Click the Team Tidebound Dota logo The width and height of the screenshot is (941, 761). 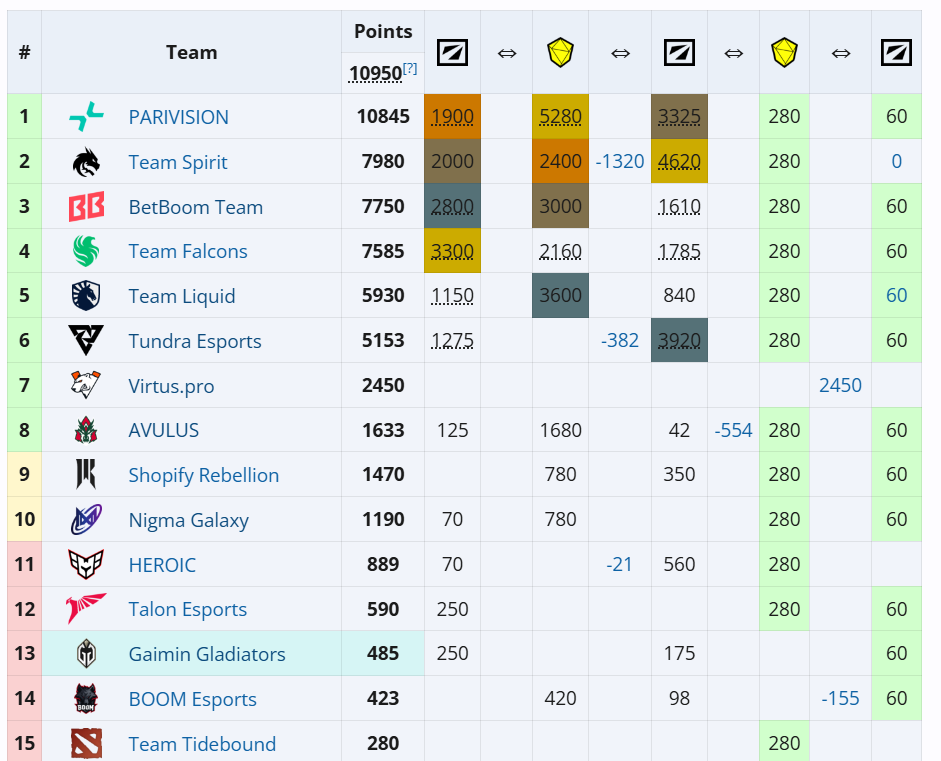point(86,743)
